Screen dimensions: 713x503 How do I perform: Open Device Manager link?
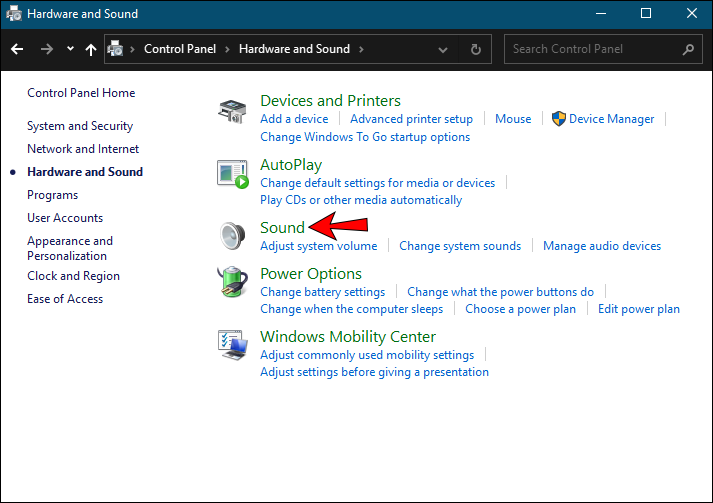click(x=611, y=119)
